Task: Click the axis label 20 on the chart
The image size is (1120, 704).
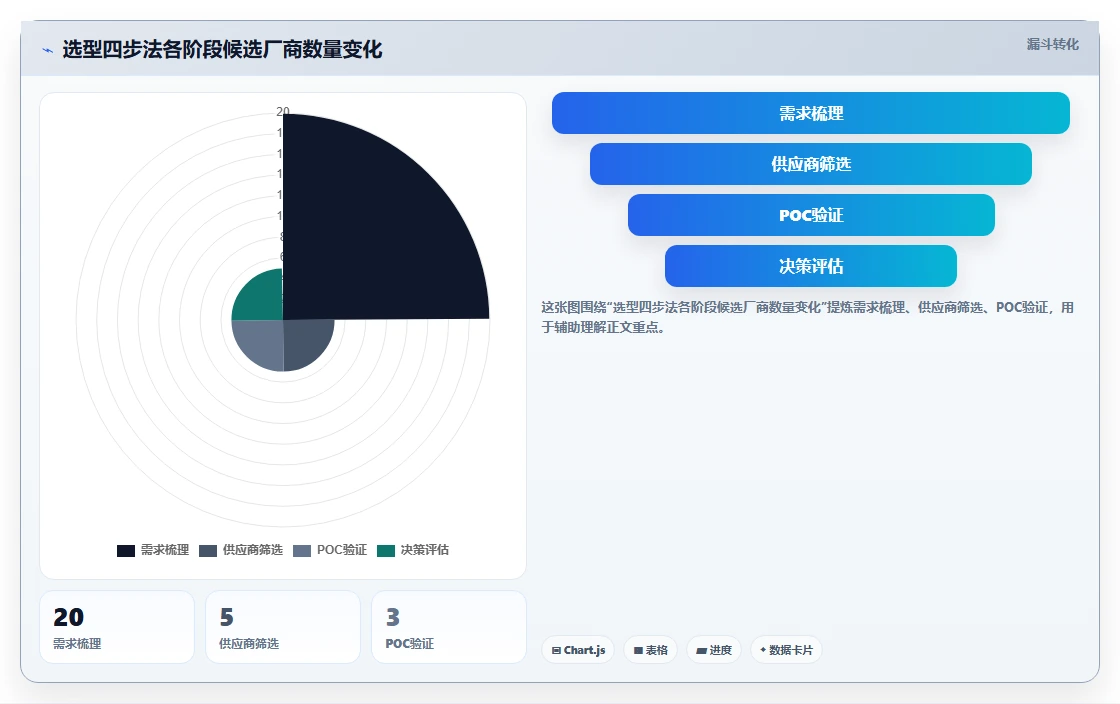Action: (x=283, y=111)
